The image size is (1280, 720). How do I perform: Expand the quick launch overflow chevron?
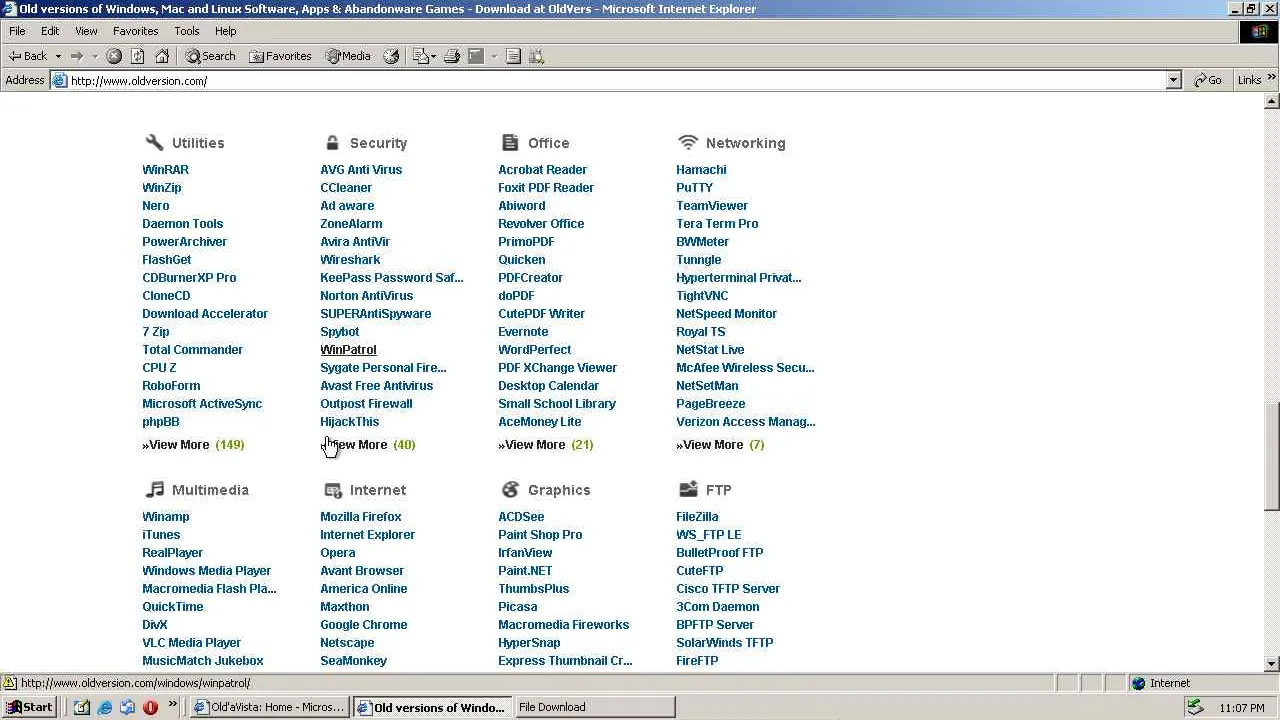(x=172, y=705)
